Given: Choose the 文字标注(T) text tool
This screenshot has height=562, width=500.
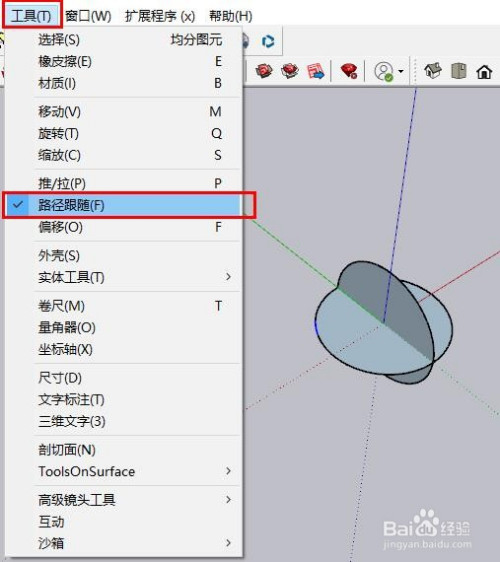Looking at the screenshot, I should pyautogui.click(x=124, y=400).
